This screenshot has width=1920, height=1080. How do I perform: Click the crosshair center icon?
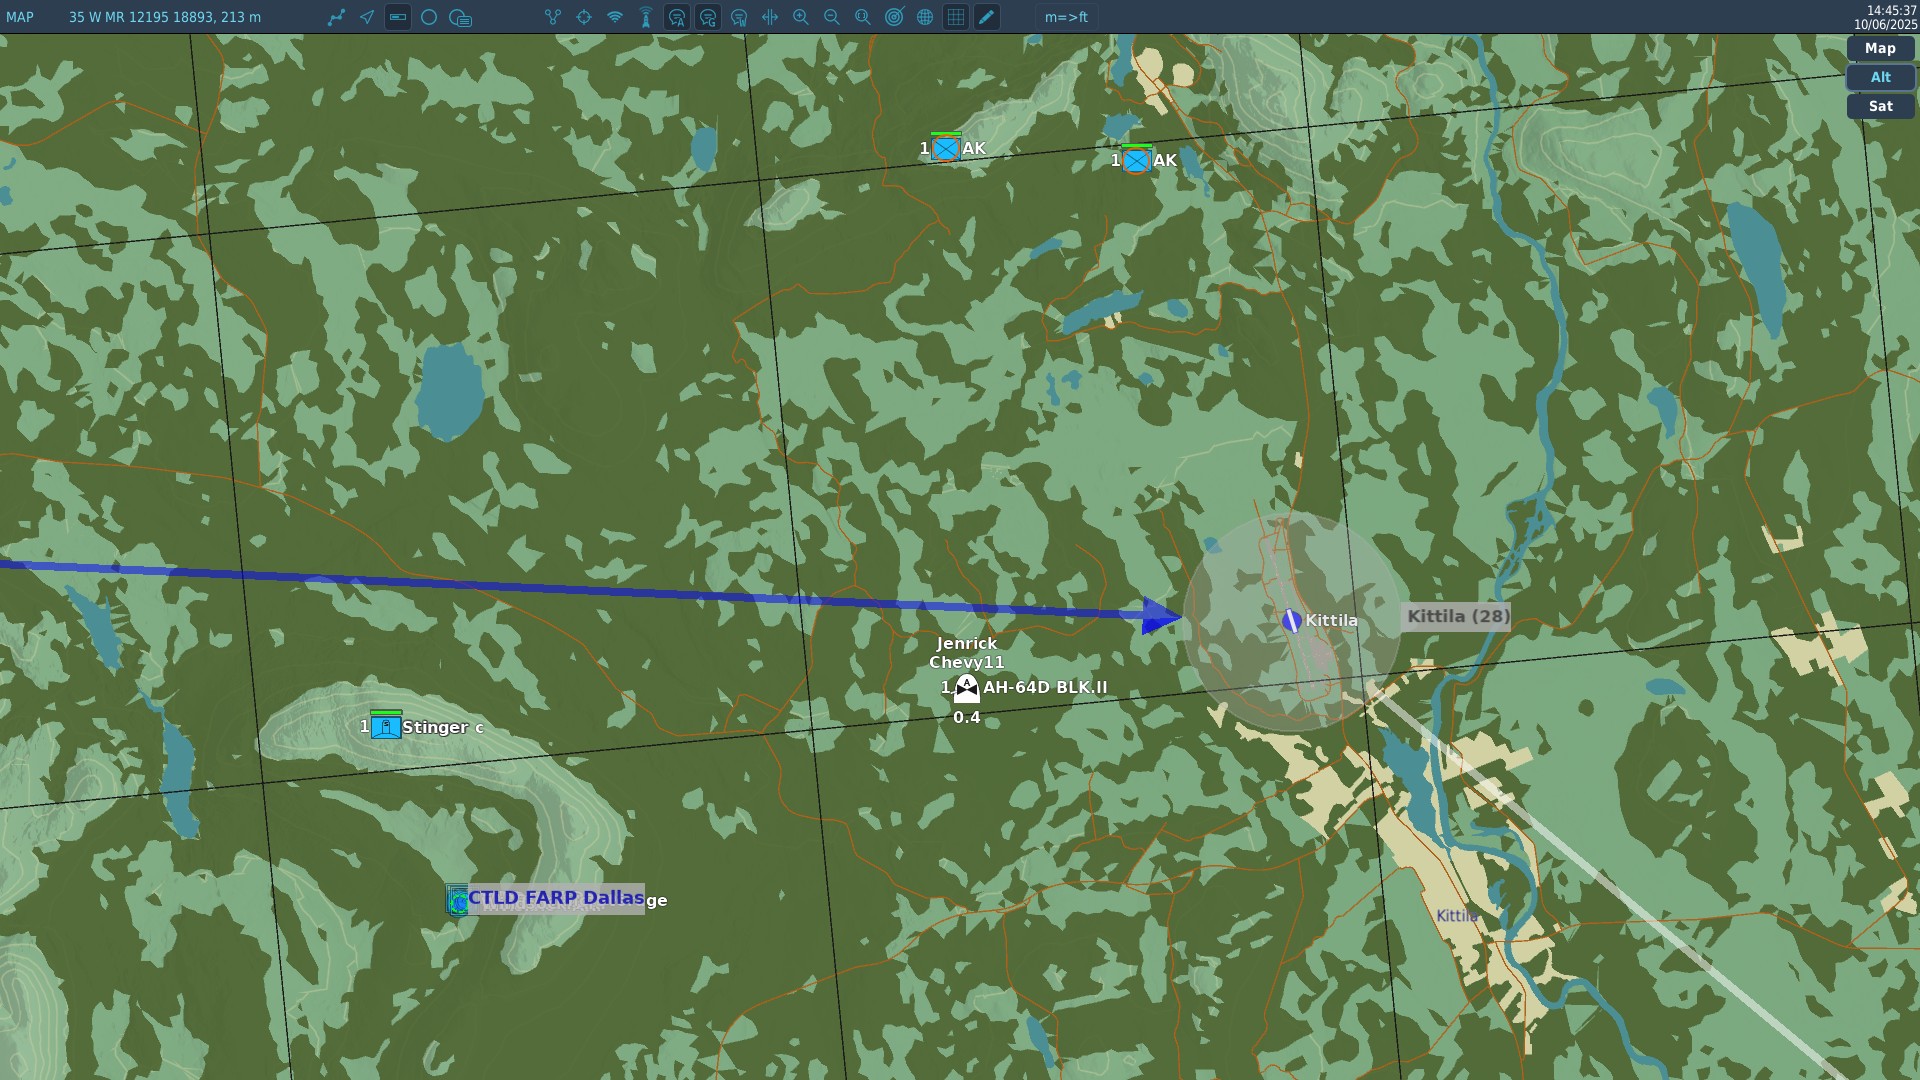point(584,17)
